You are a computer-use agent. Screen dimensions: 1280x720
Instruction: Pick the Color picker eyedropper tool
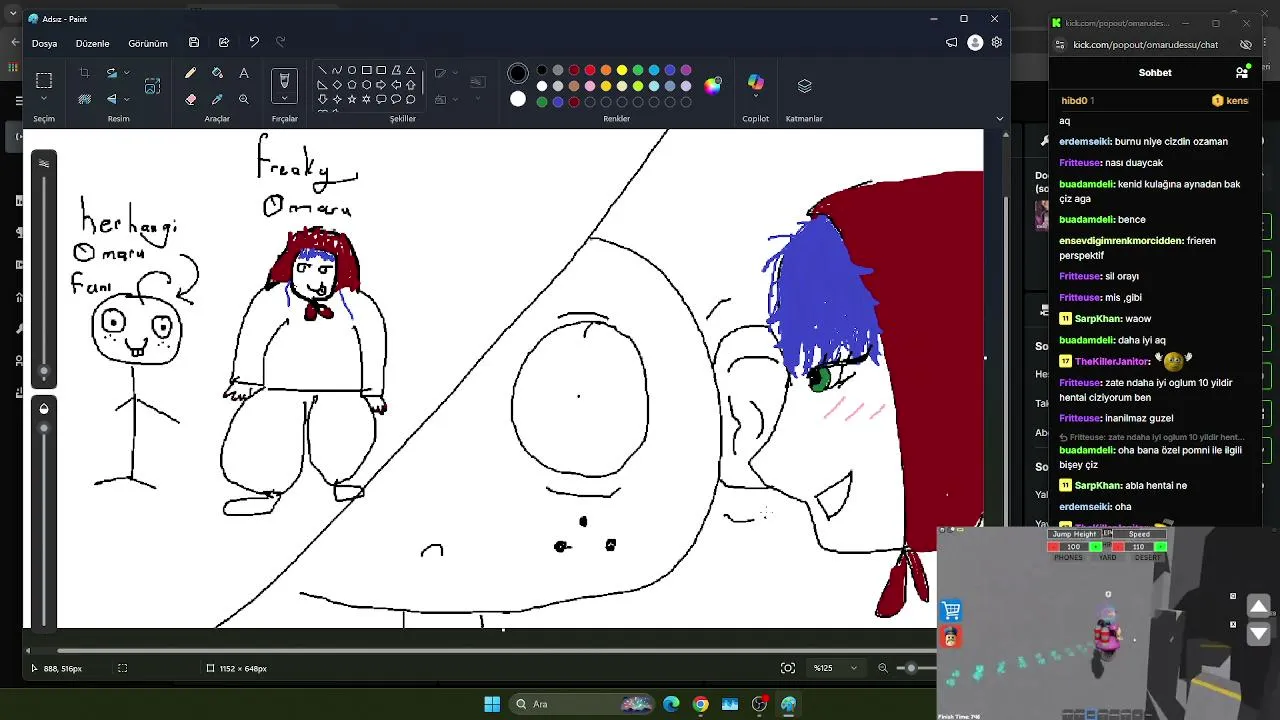pos(217,99)
